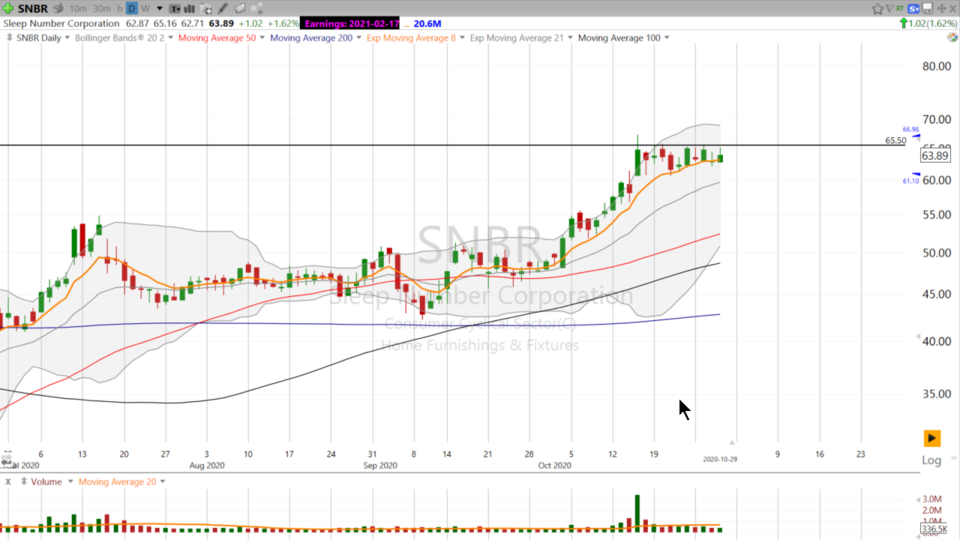Select the hourly h timeframe
This screenshot has width=960, height=540.
(x=119, y=9)
